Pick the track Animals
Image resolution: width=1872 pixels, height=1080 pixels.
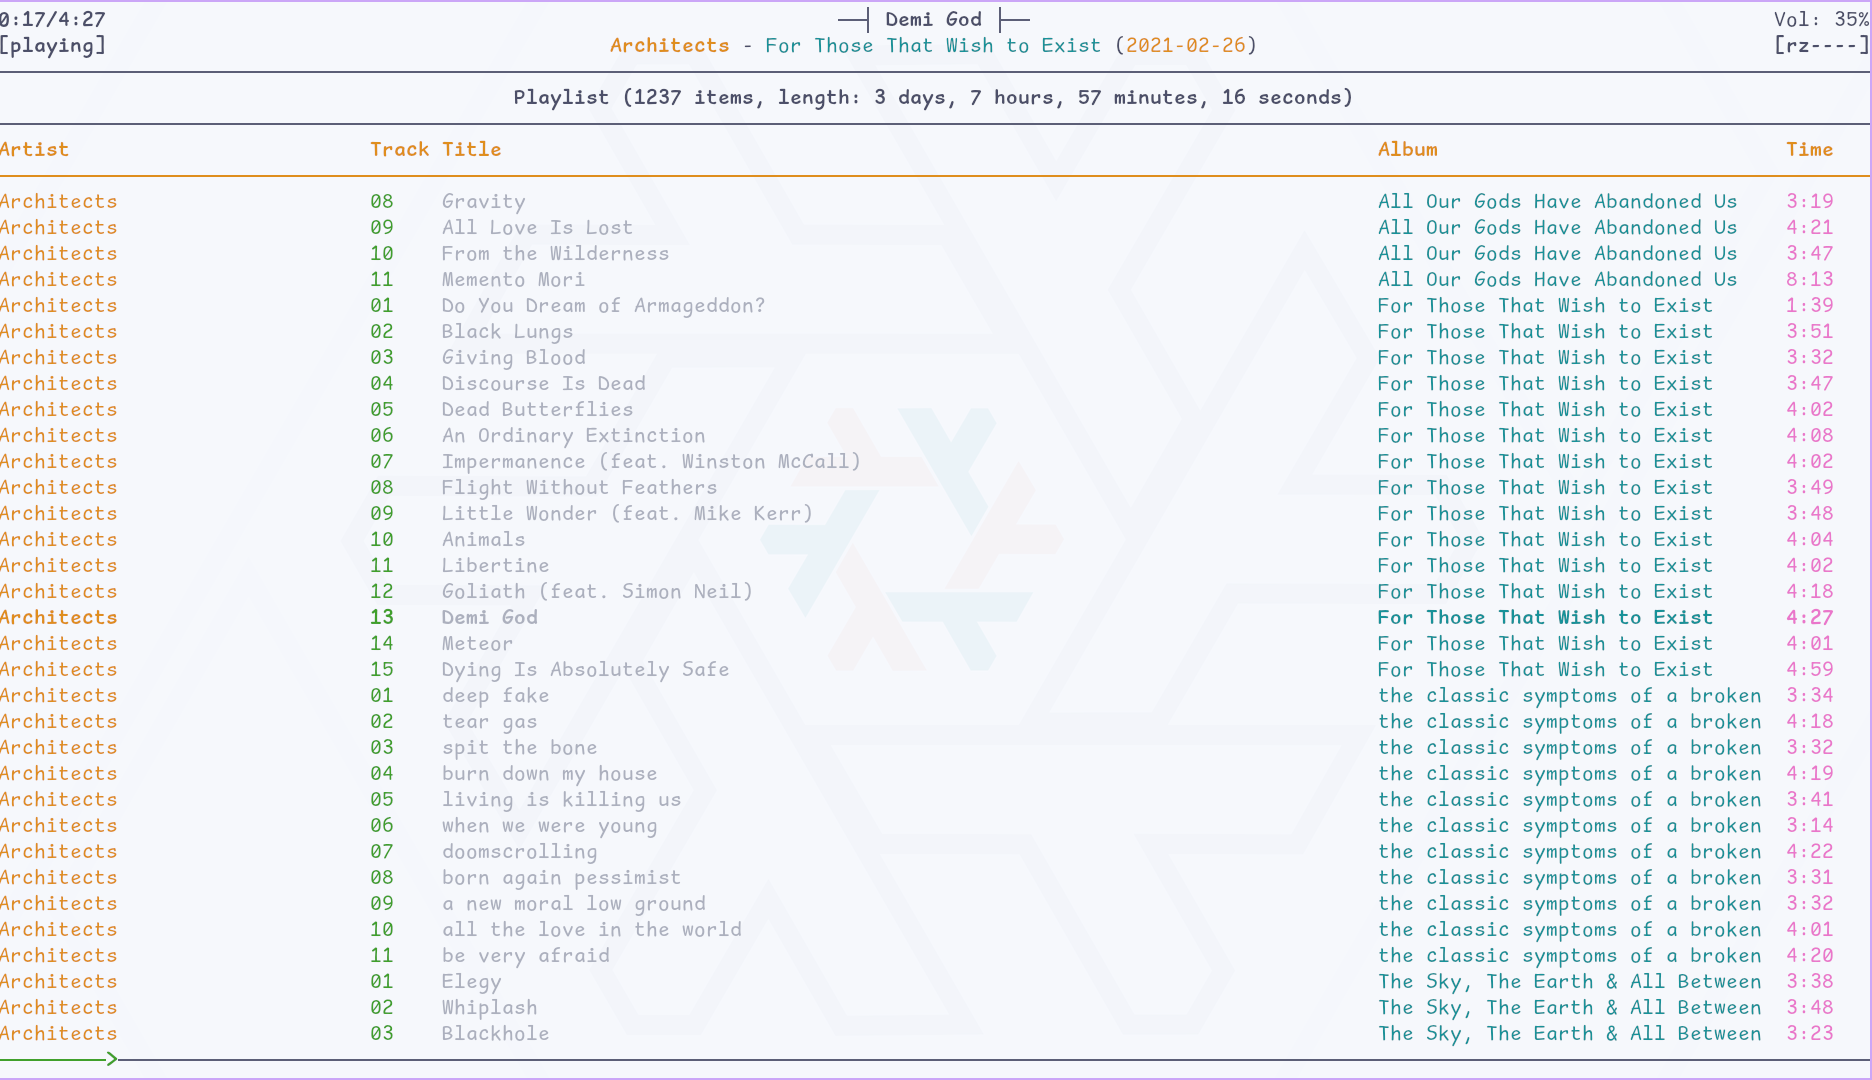point(483,539)
